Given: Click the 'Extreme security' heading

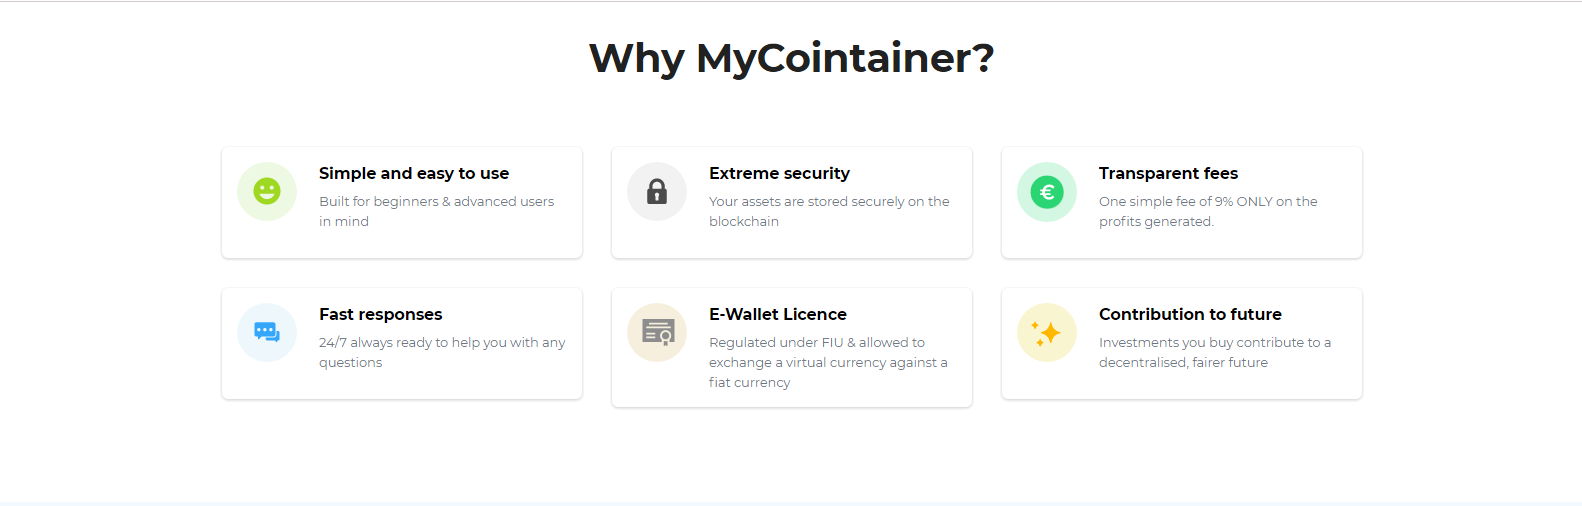Looking at the screenshot, I should pos(779,173).
